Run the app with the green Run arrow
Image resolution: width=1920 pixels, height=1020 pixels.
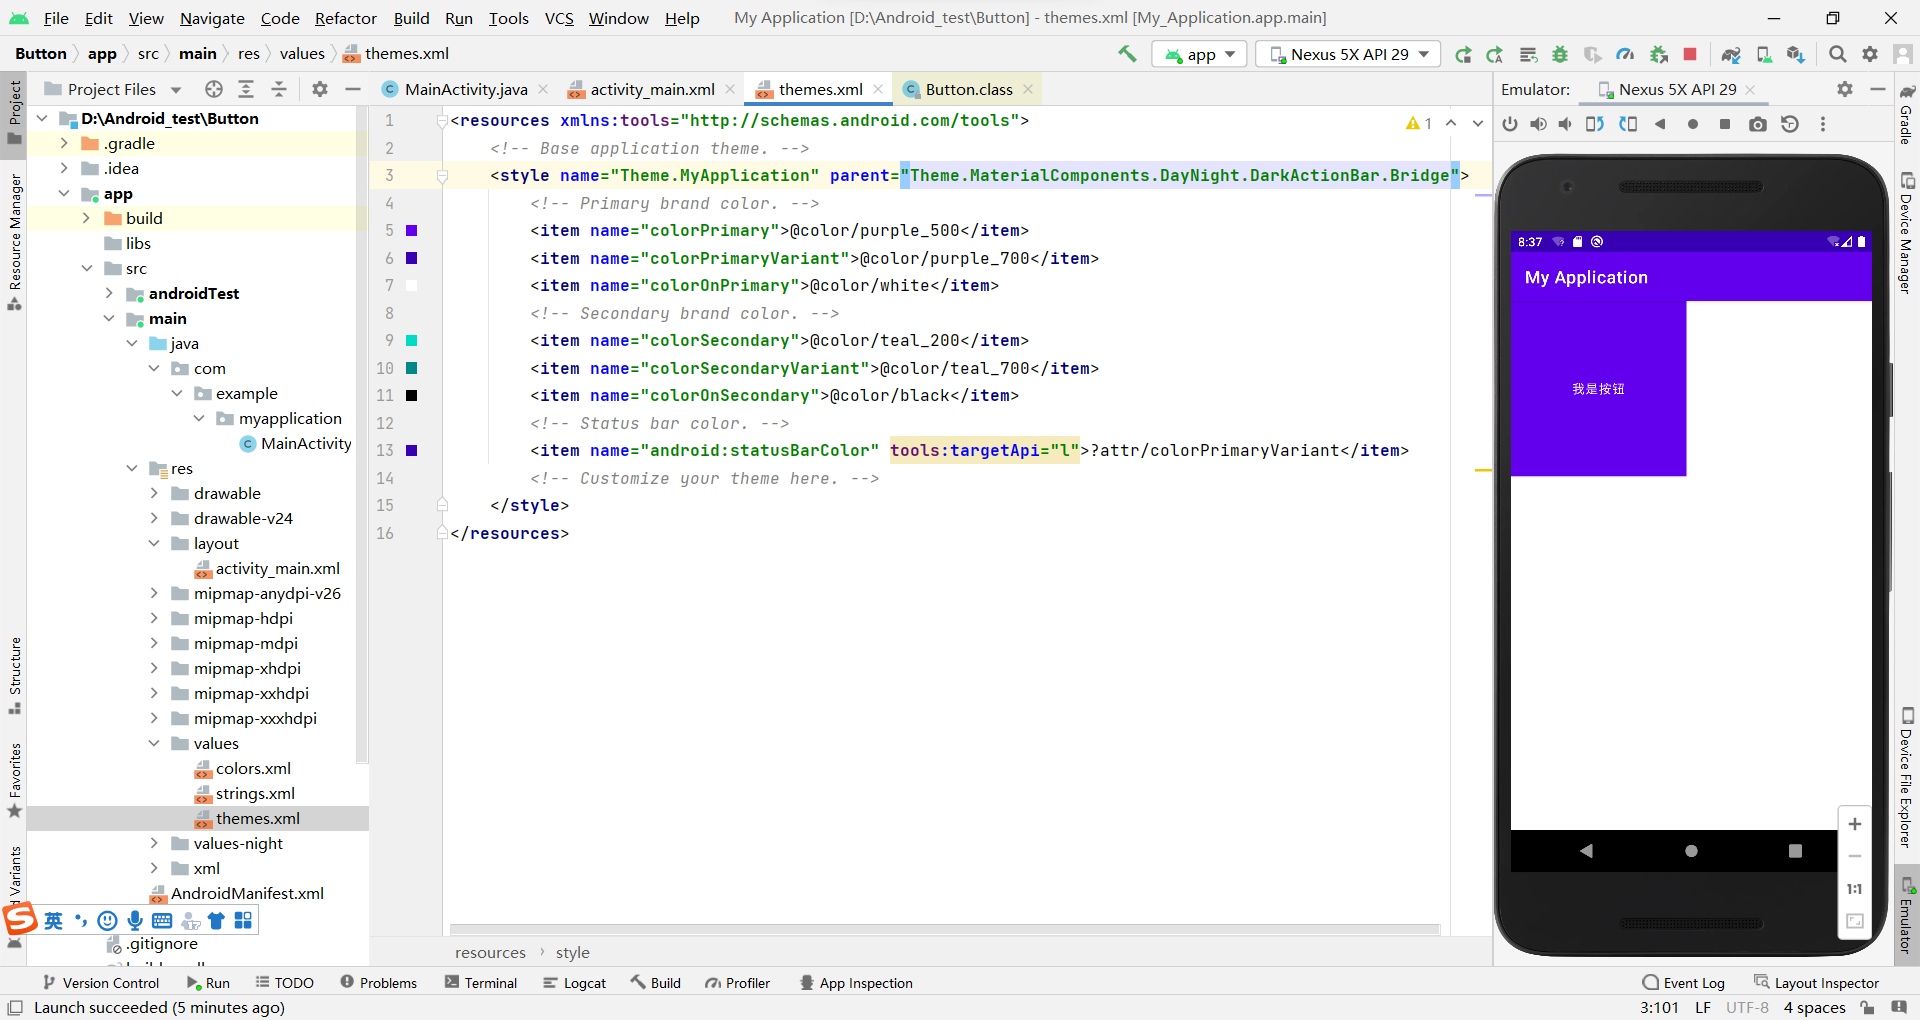pyautogui.click(x=1463, y=54)
